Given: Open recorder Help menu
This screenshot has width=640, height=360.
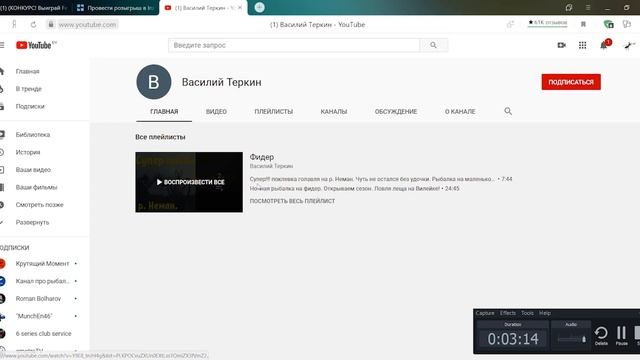Looking at the screenshot, I should [545, 313].
